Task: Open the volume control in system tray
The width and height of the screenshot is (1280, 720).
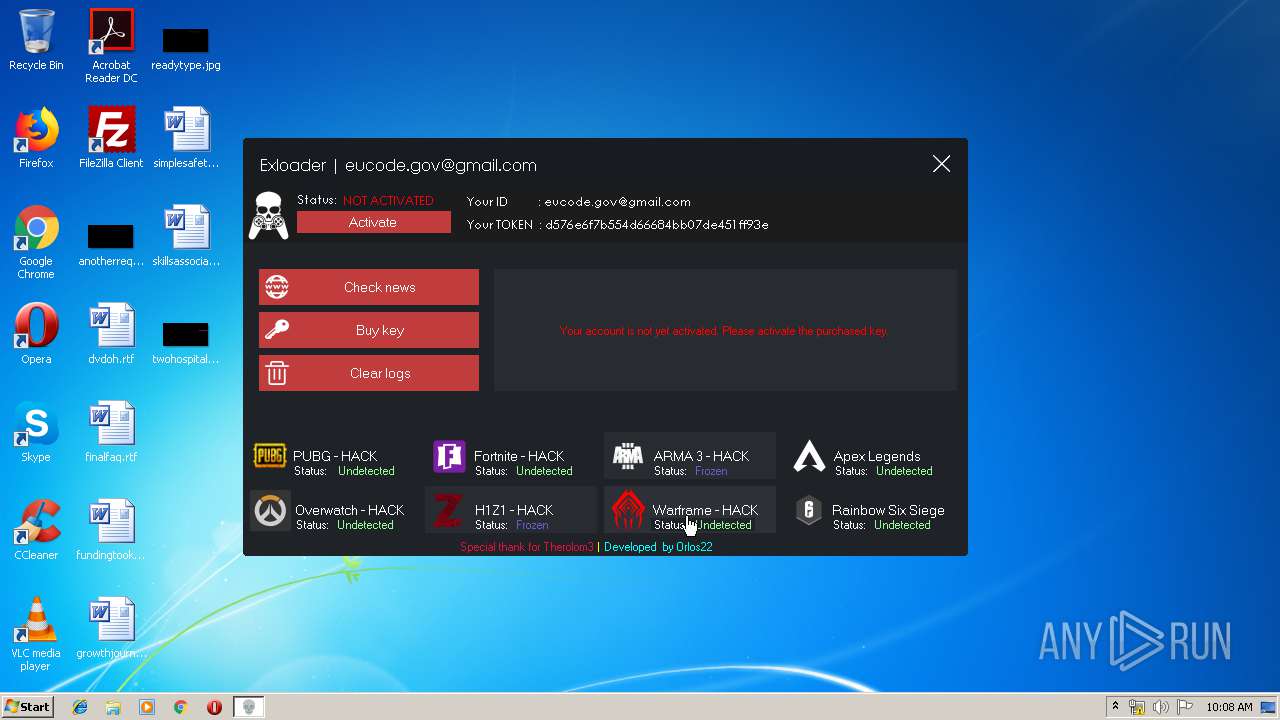Action: (x=1161, y=707)
